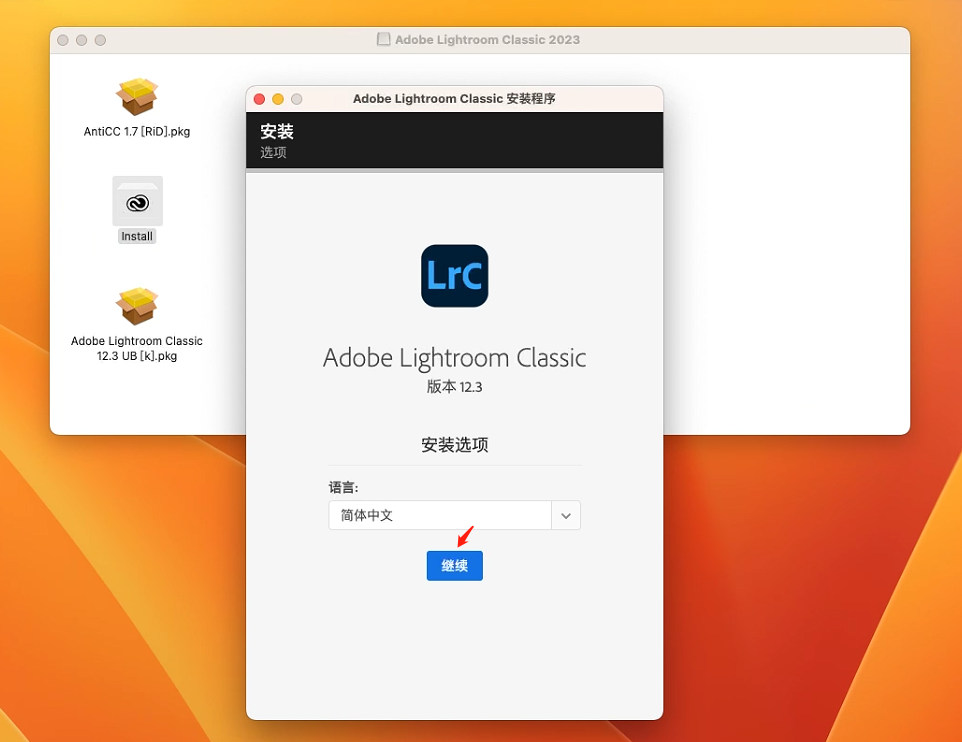Click the 'Adobe Lightroom Classic' product name text
The width and height of the screenshot is (962, 742).
(x=455, y=358)
